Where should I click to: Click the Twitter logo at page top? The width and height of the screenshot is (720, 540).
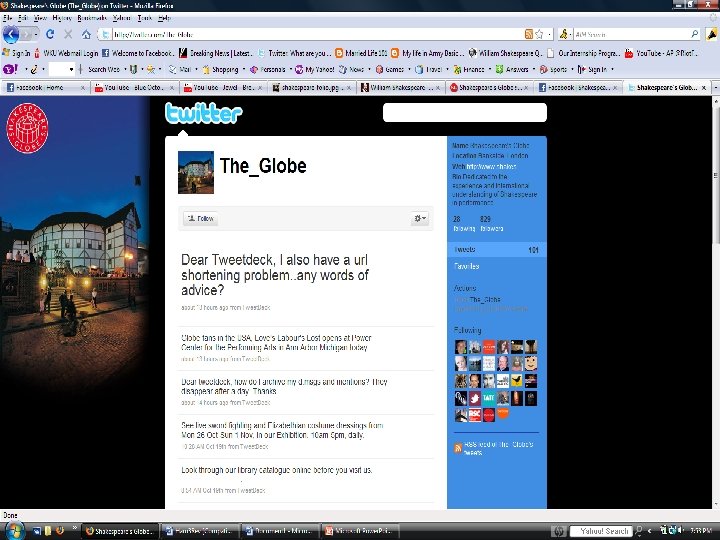(x=203, y=113)
